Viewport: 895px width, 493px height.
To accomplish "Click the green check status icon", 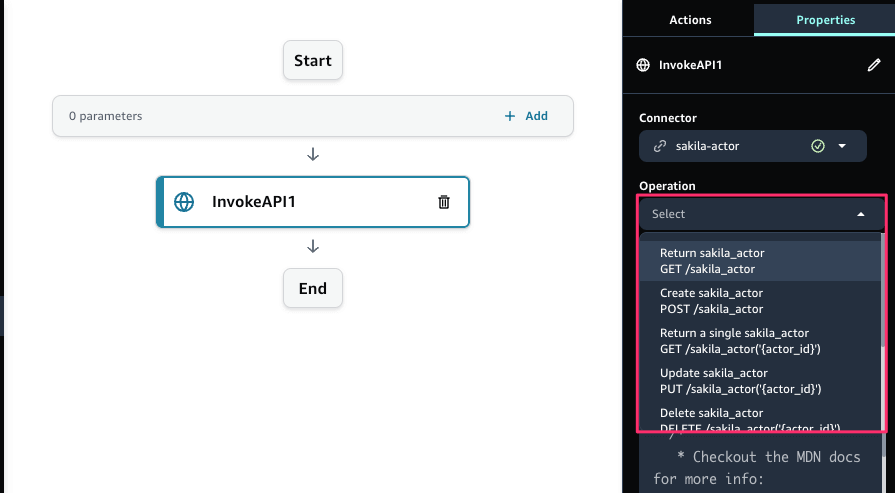I will click(817, 146).
